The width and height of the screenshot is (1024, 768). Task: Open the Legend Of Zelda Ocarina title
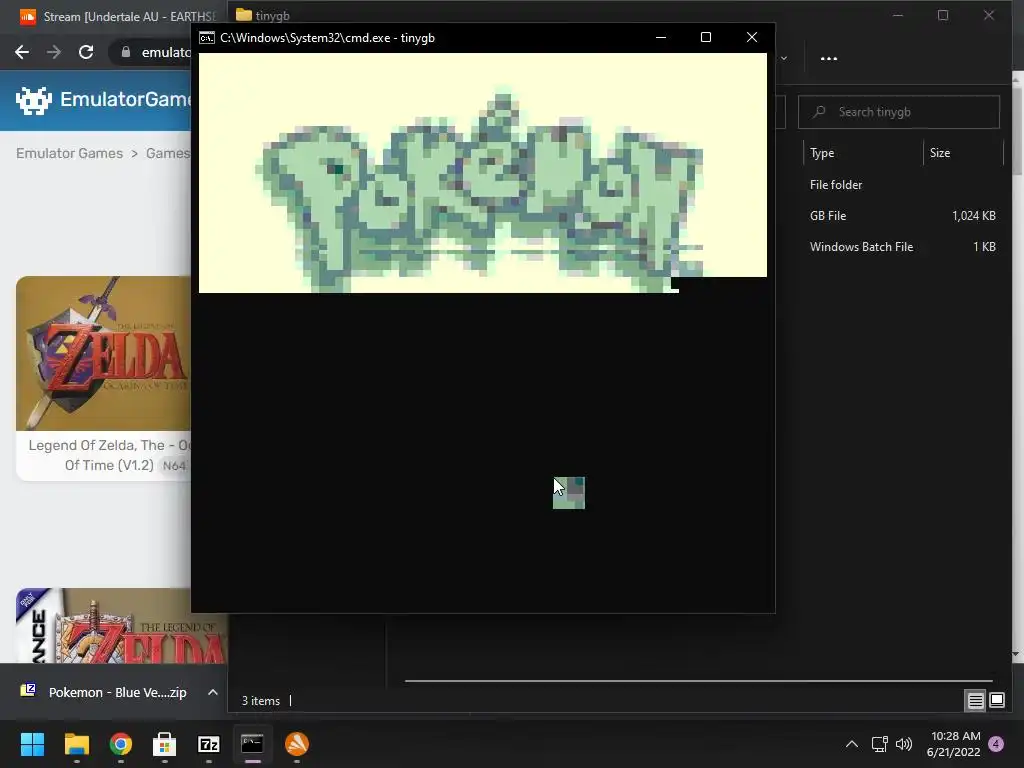(109, 455)
